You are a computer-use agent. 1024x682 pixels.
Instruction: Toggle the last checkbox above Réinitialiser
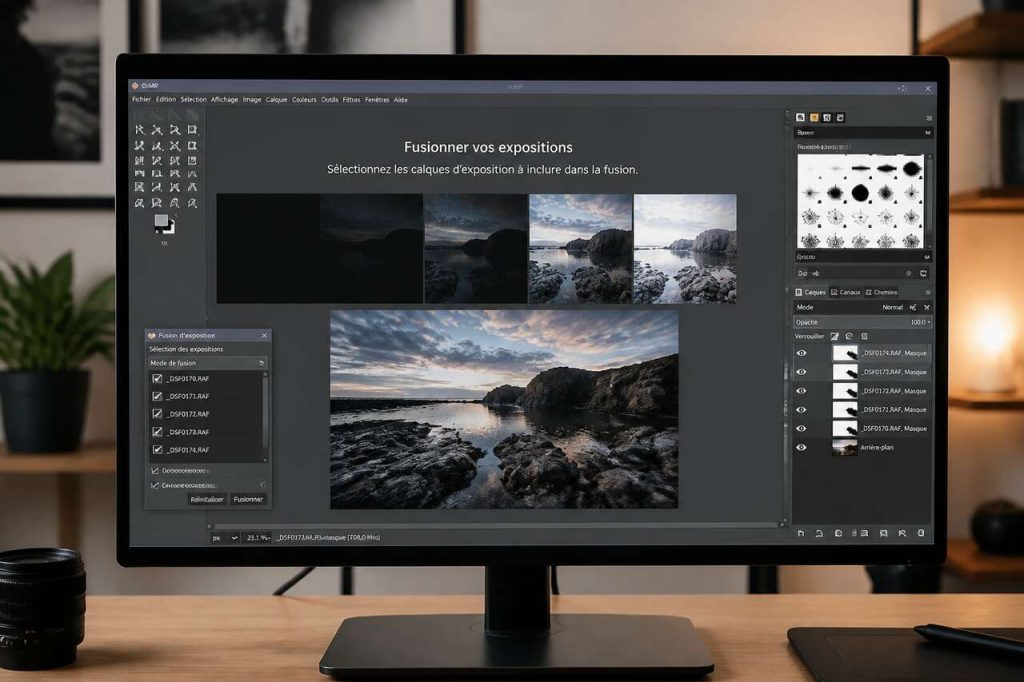point(155,485)
